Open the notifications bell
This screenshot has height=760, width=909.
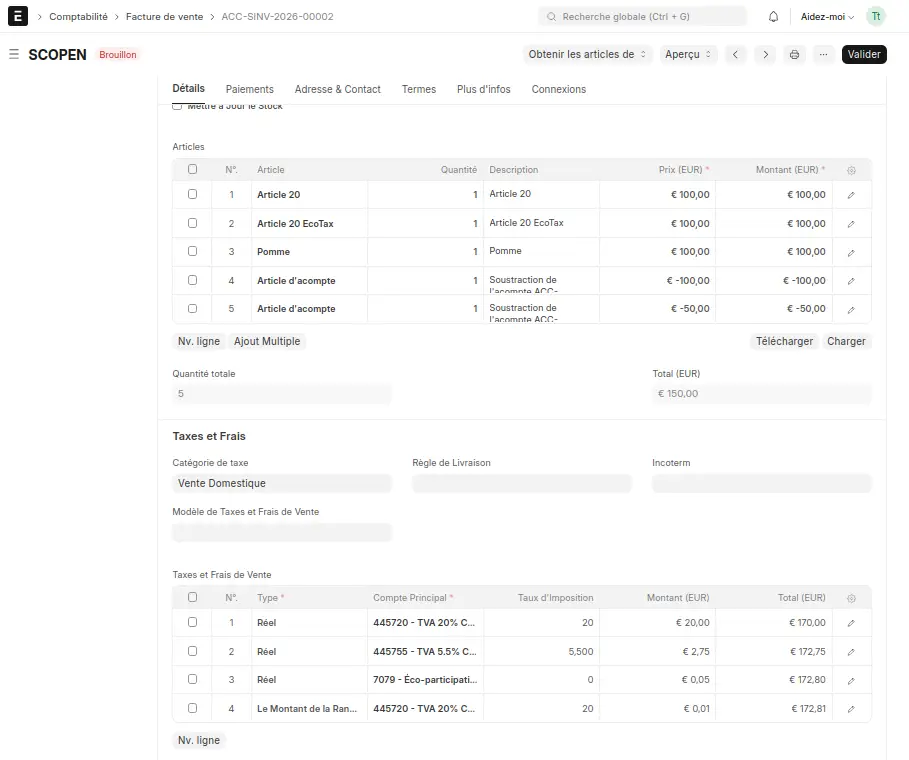point(773,17)
